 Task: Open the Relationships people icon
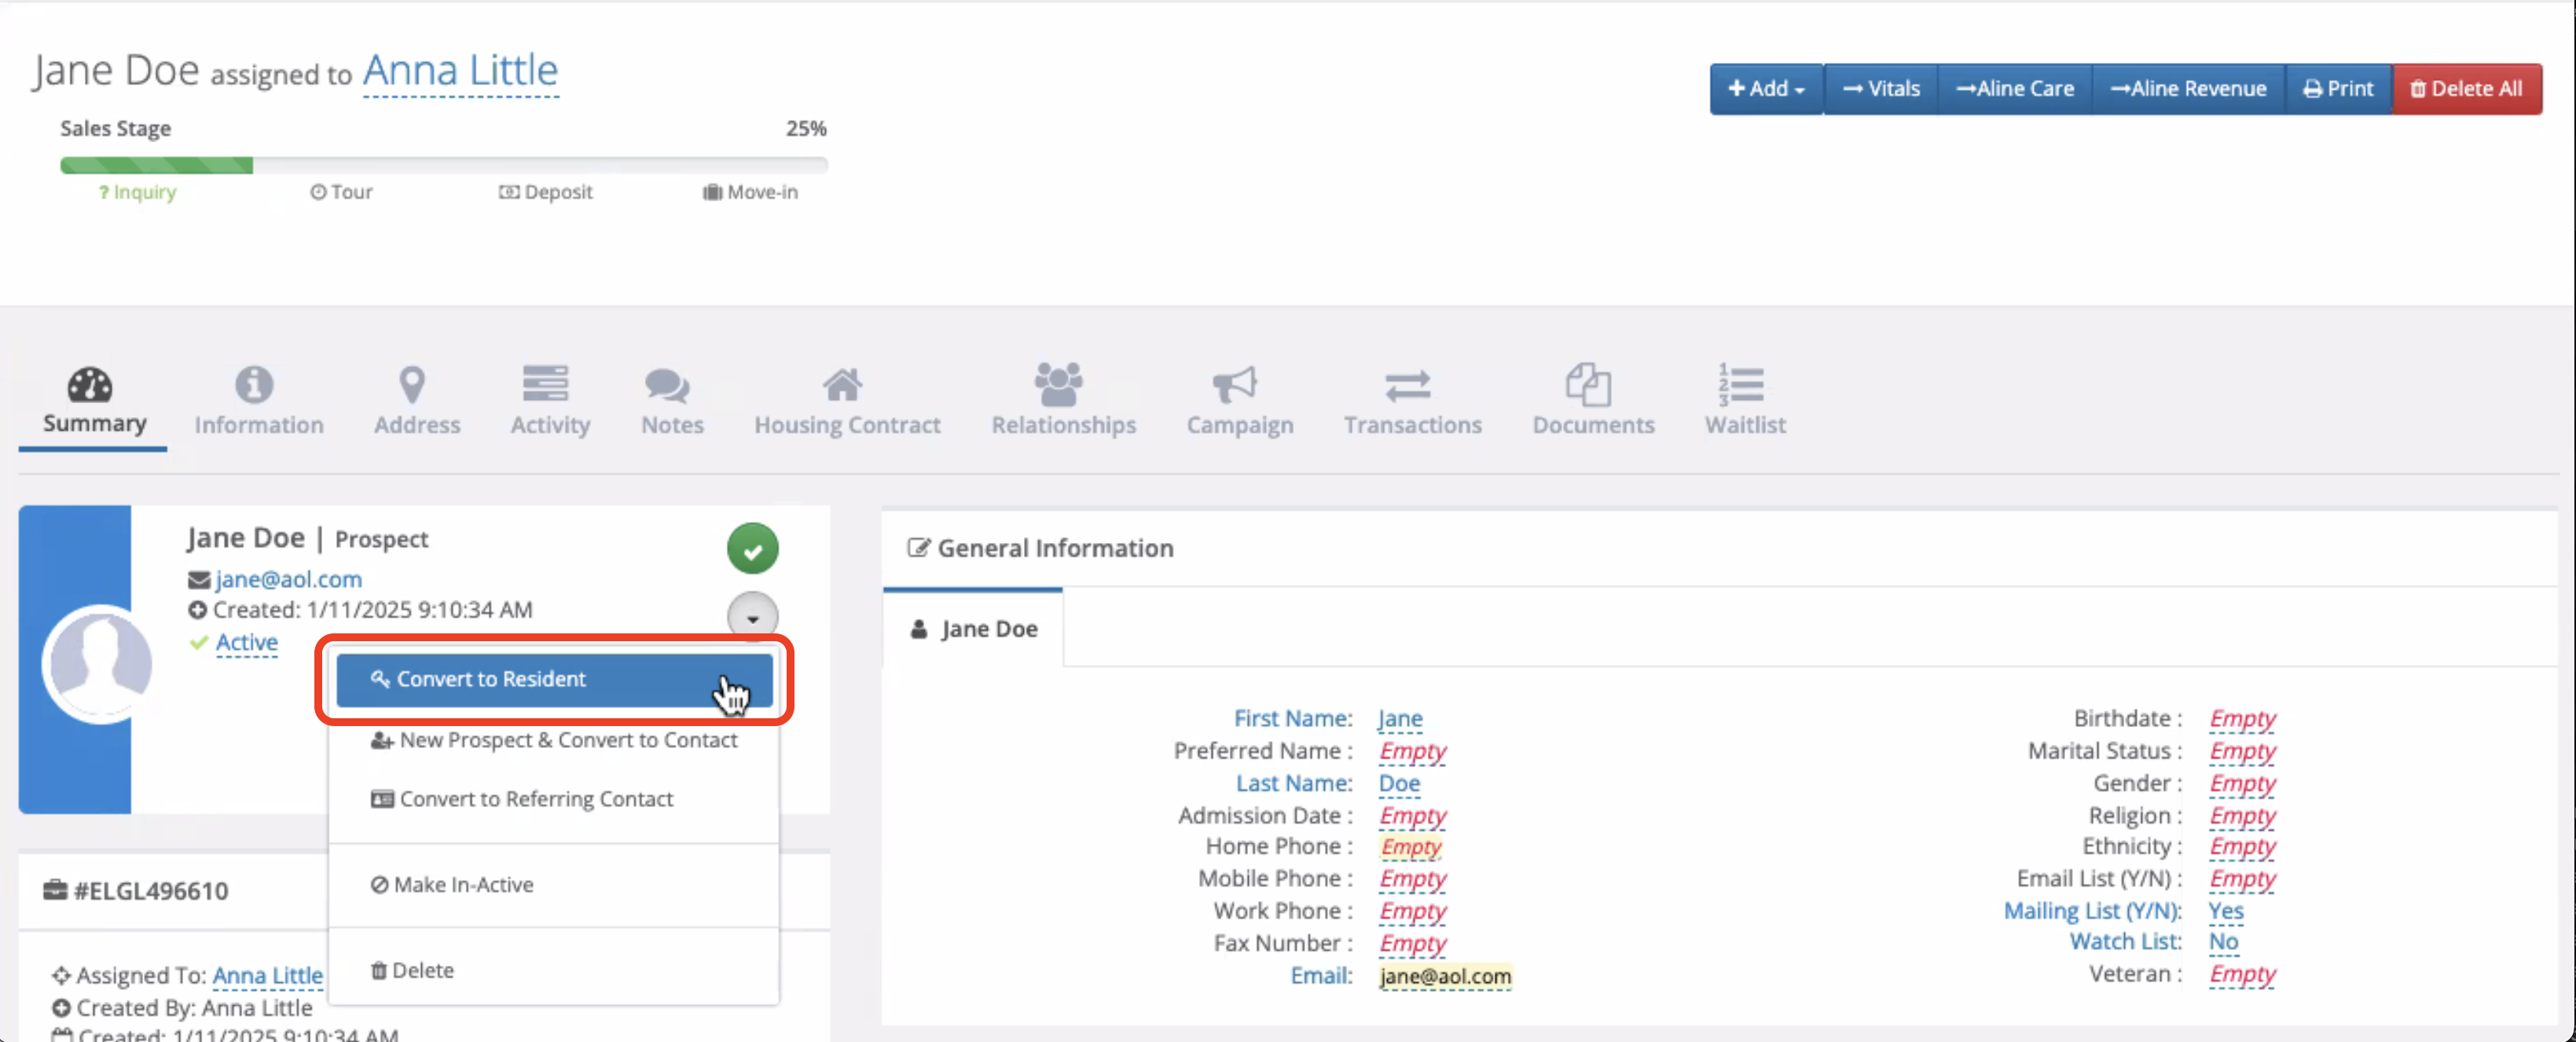tap(1058, 384)
